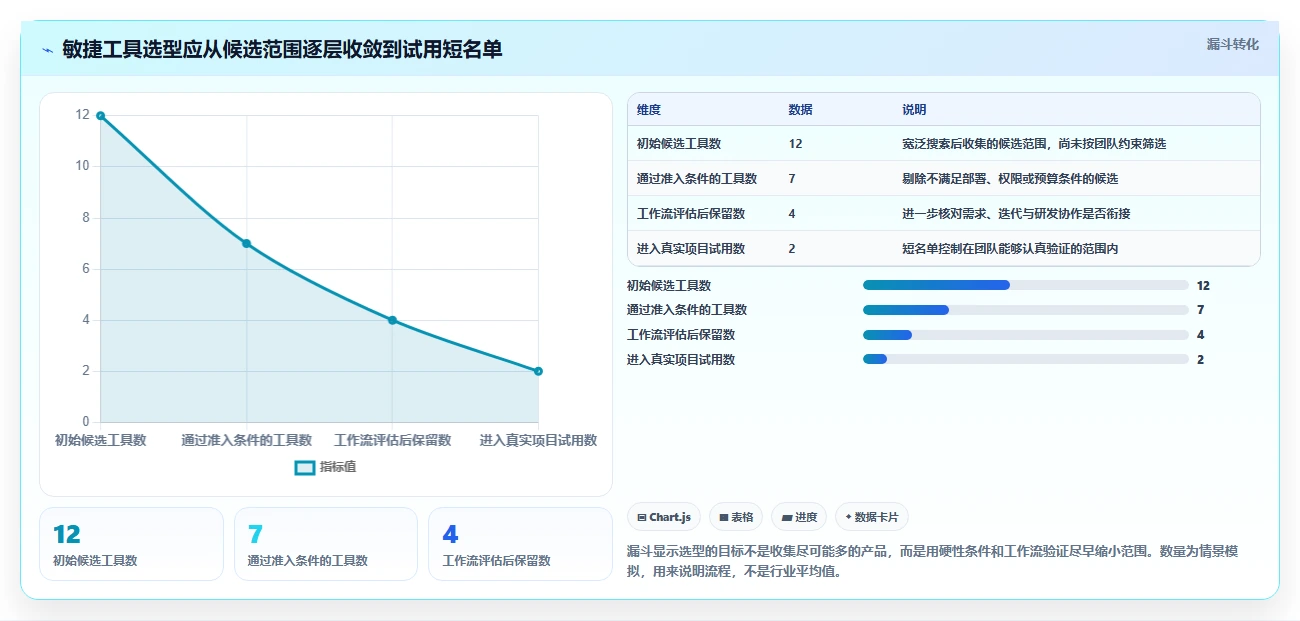Click description 短名单控制在团队能够认真验证的范围内

(x=1010, y=249)
